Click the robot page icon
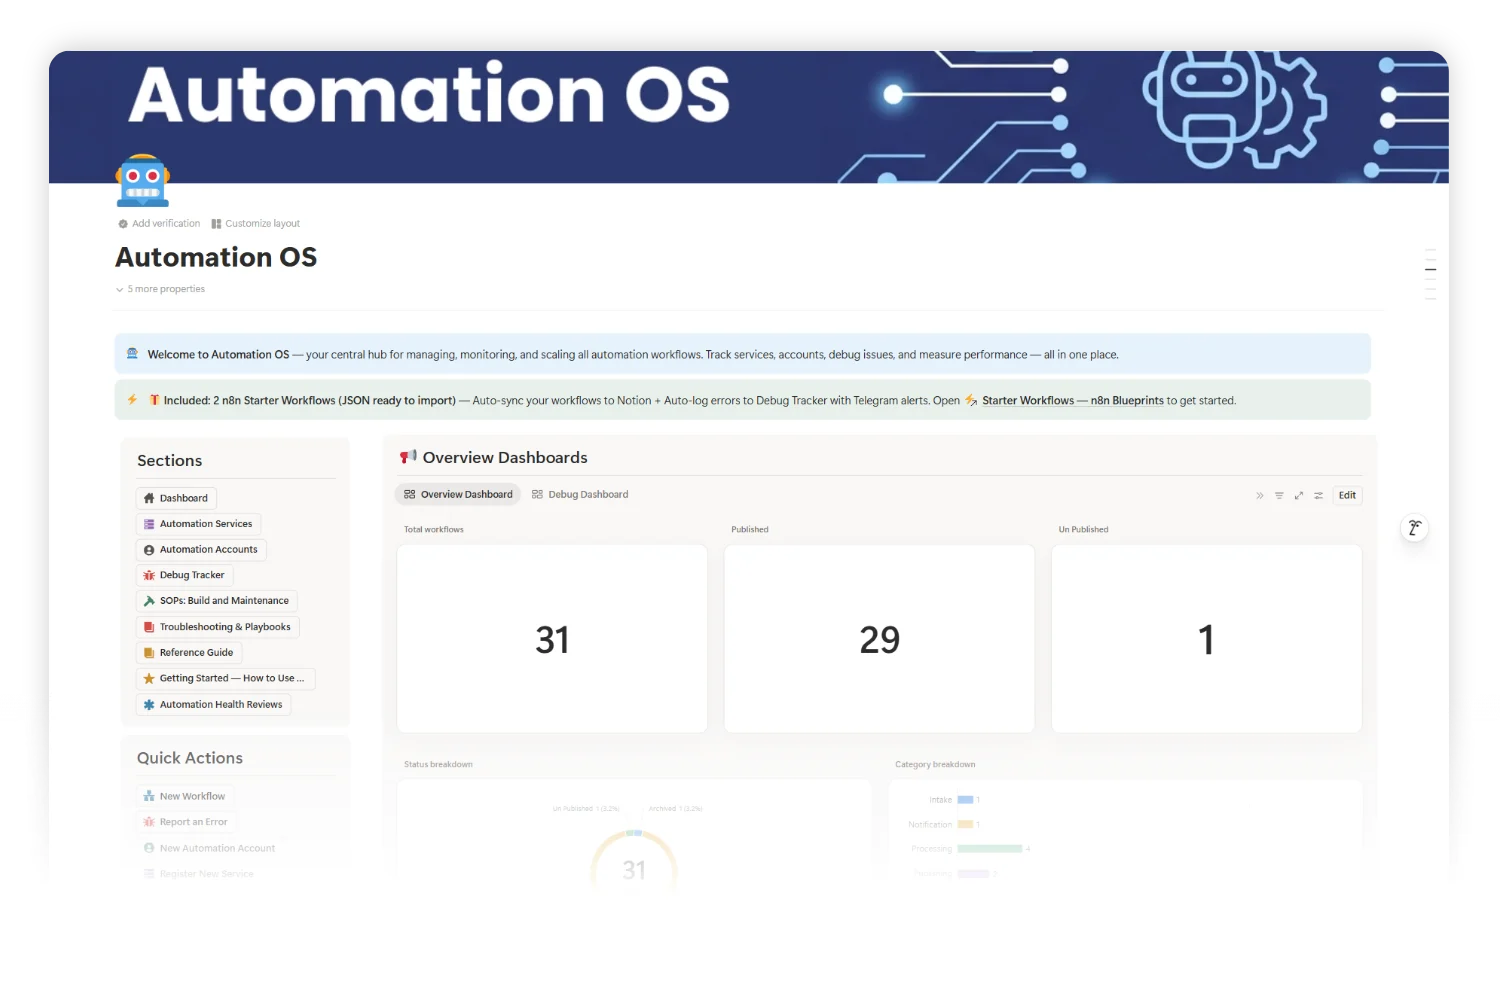1500x1000 pixels. 143,180
